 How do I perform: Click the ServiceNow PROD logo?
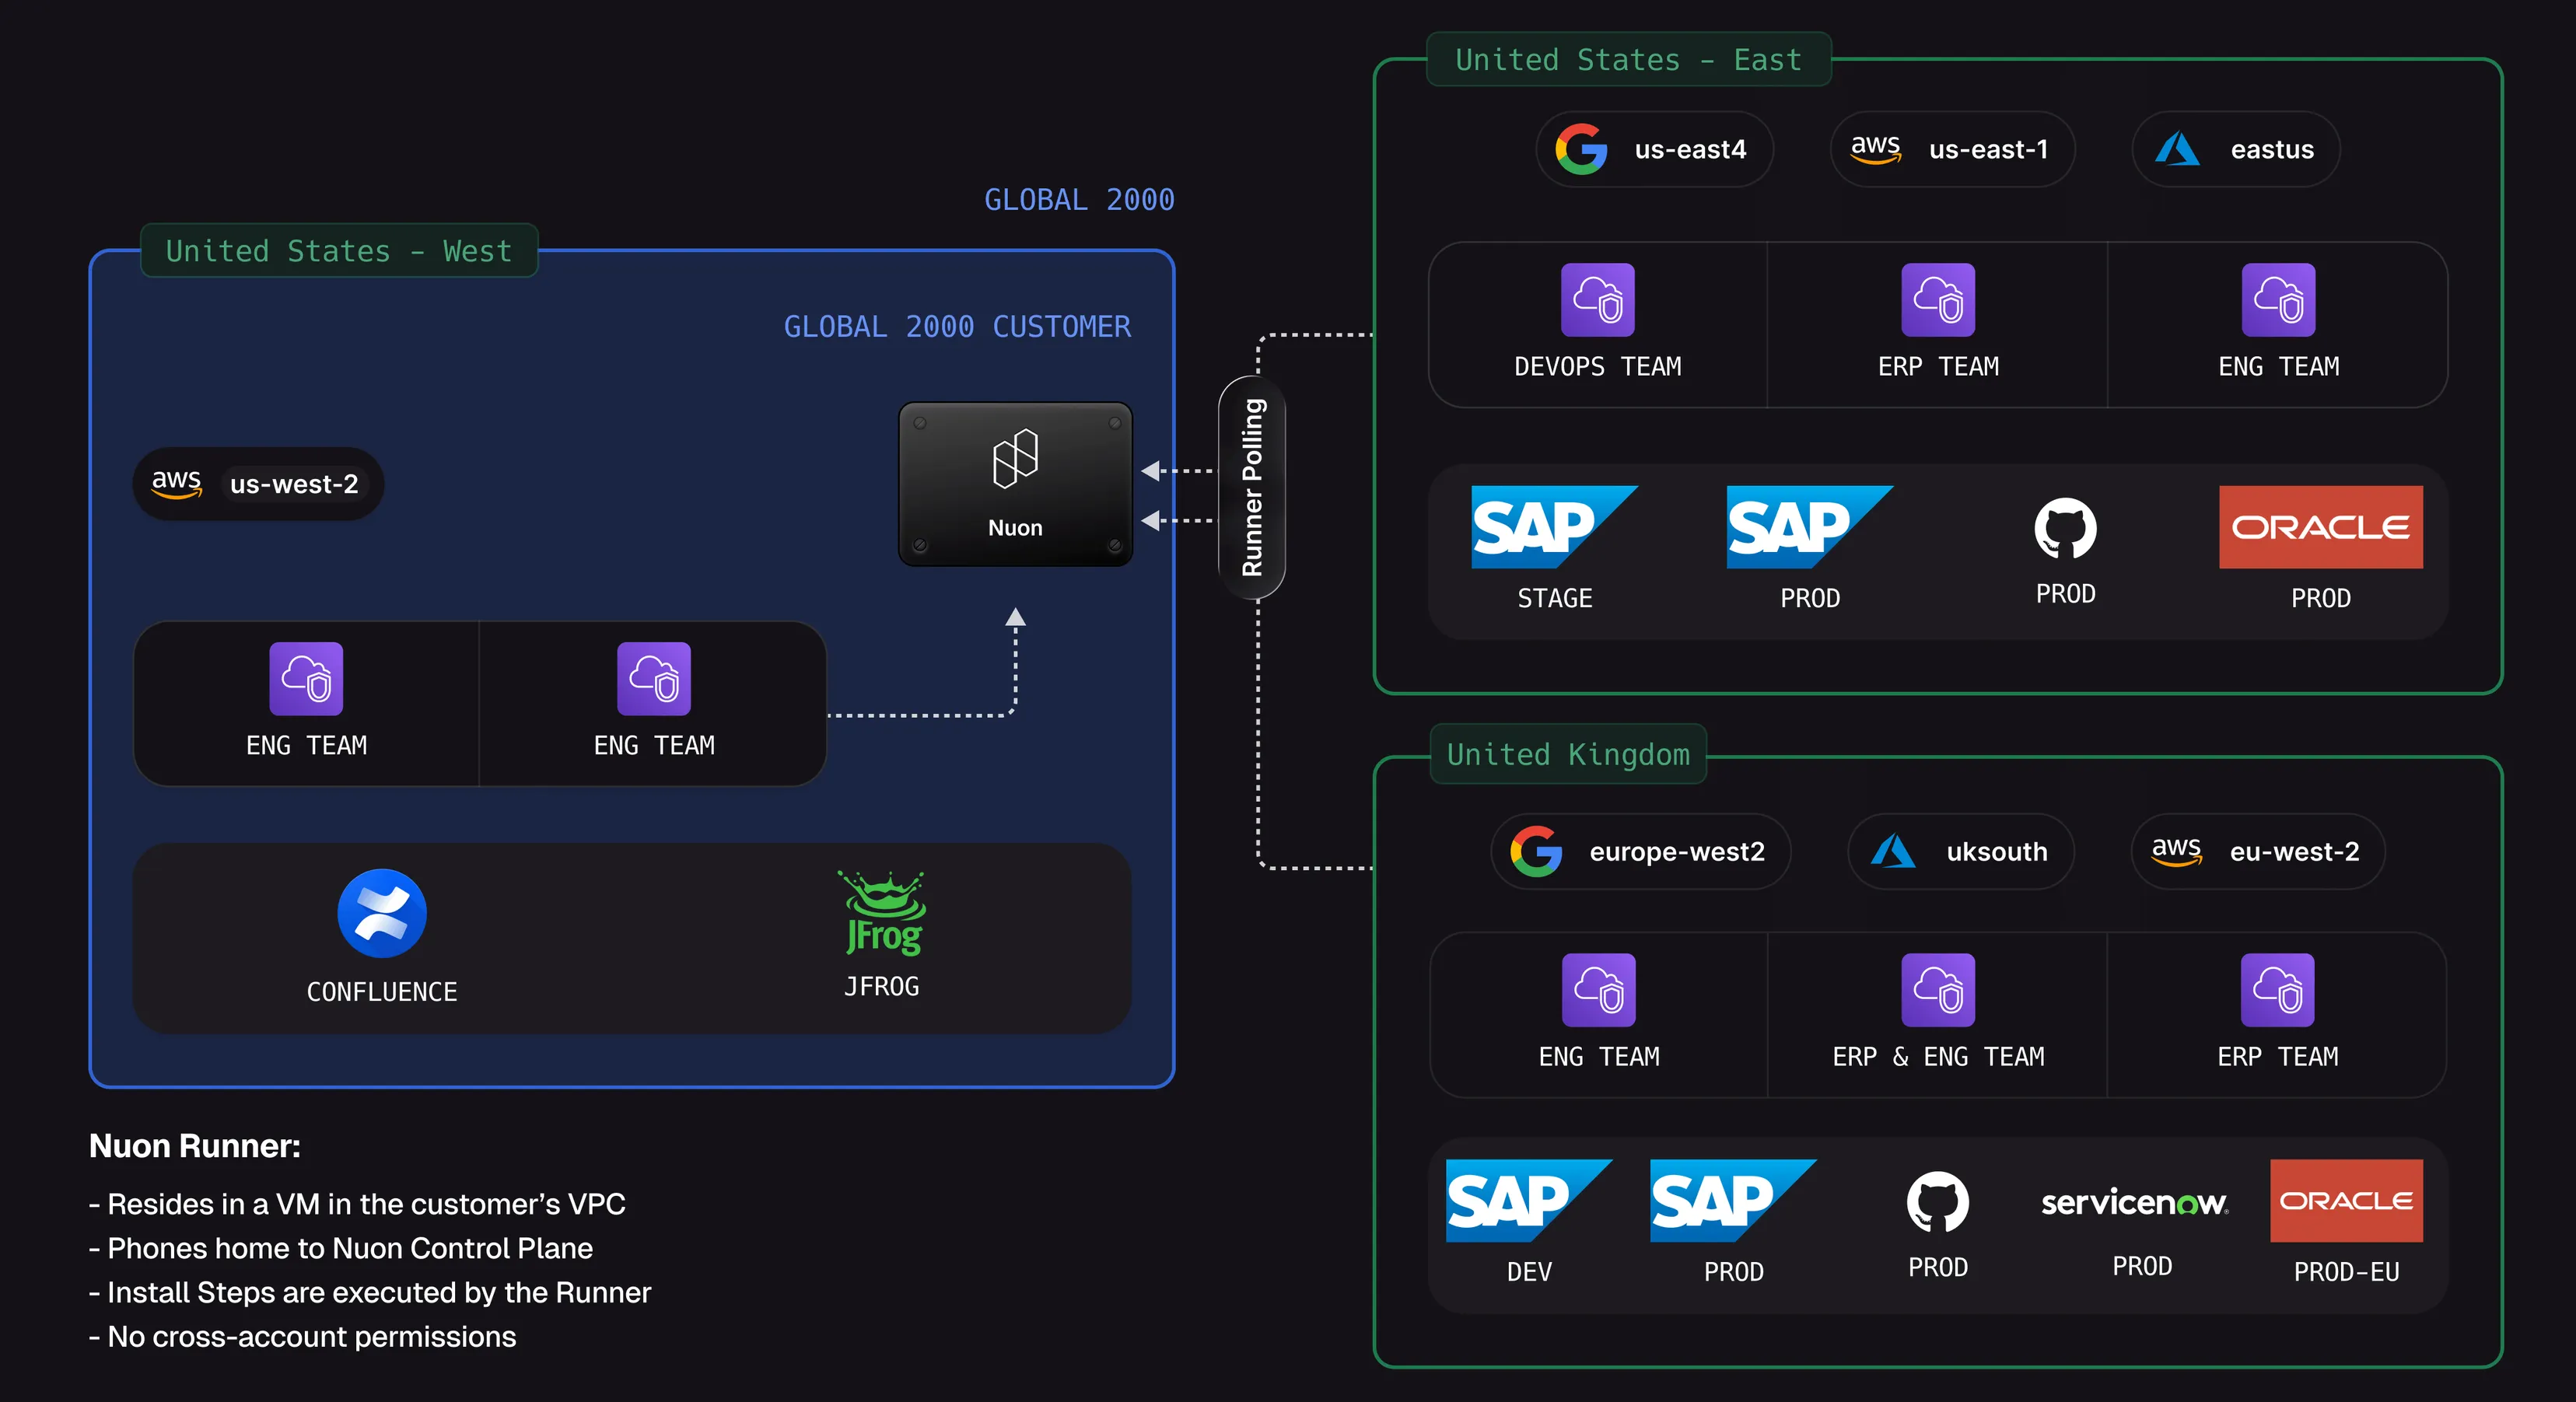click(2134, 1201)
